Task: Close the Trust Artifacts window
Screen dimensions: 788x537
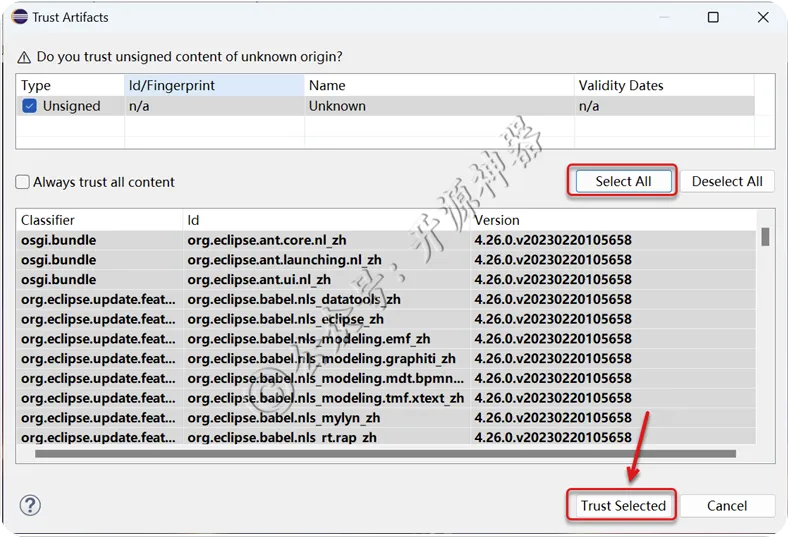Action: (x=763, y=17)
